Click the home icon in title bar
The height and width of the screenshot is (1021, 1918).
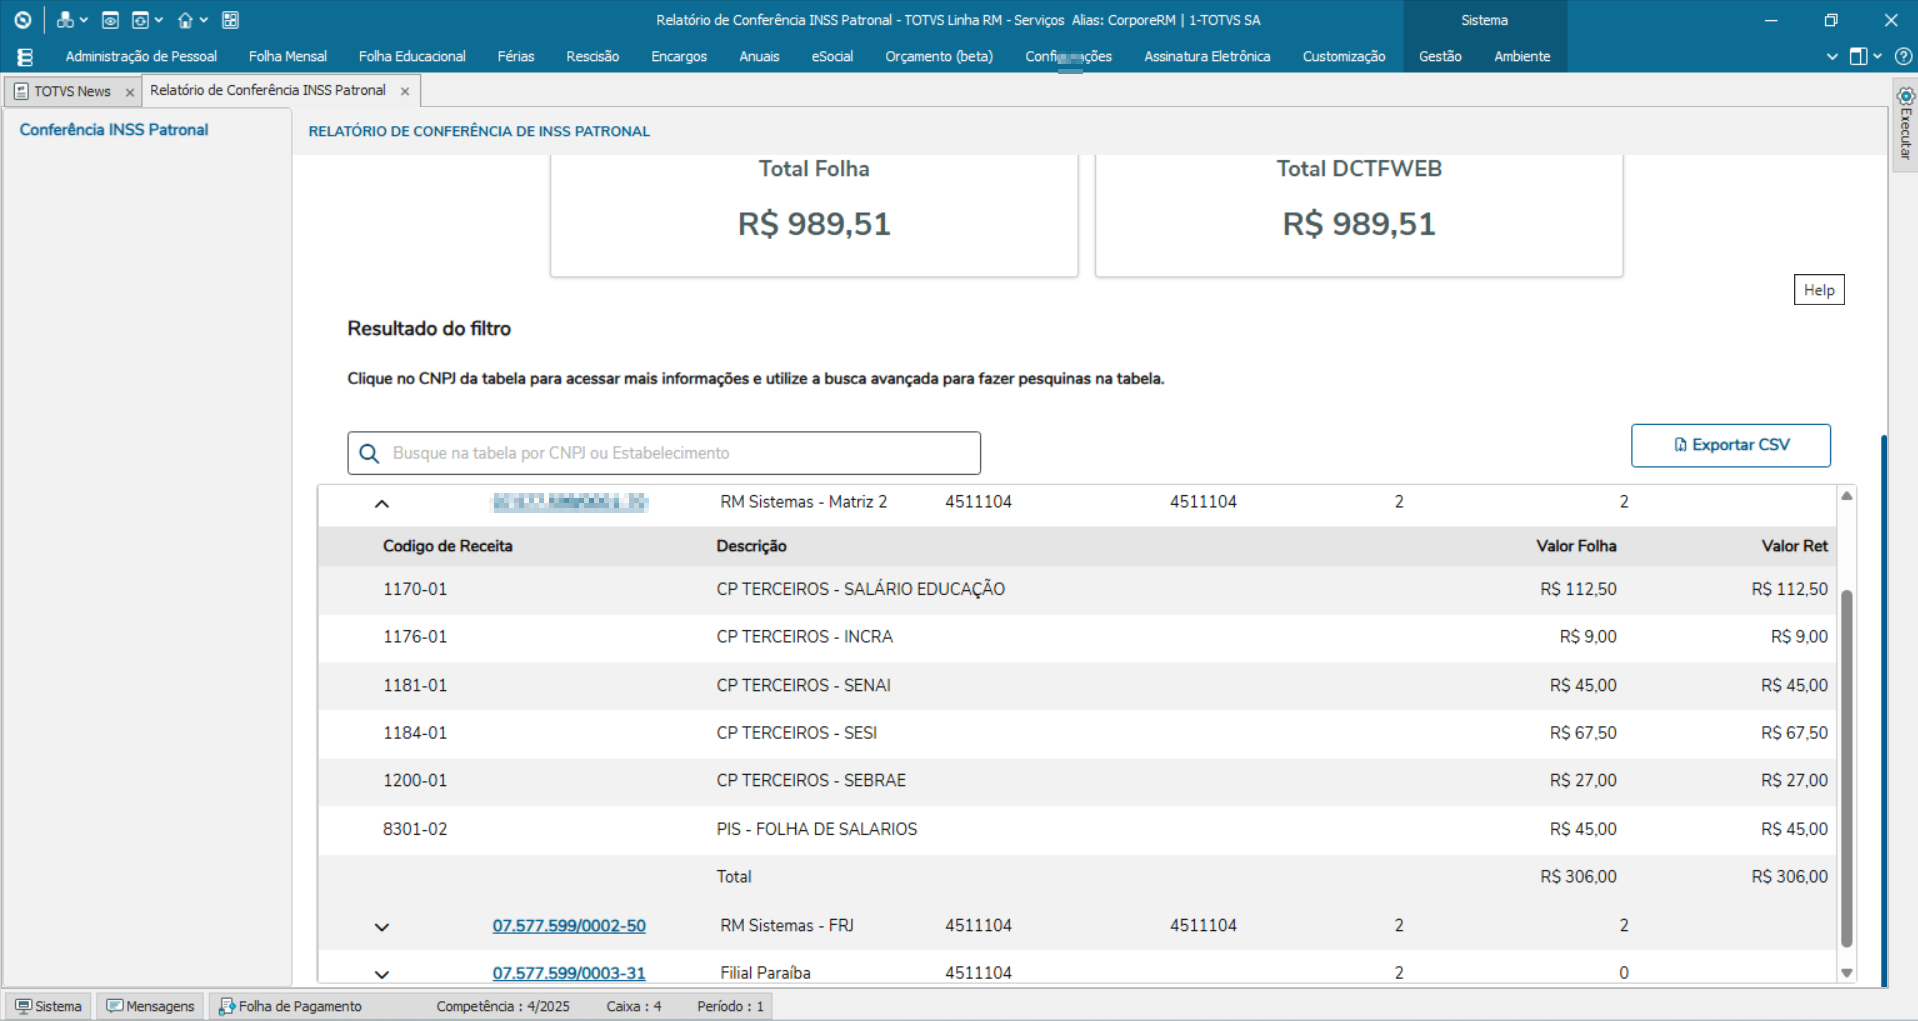coord(185,20)
